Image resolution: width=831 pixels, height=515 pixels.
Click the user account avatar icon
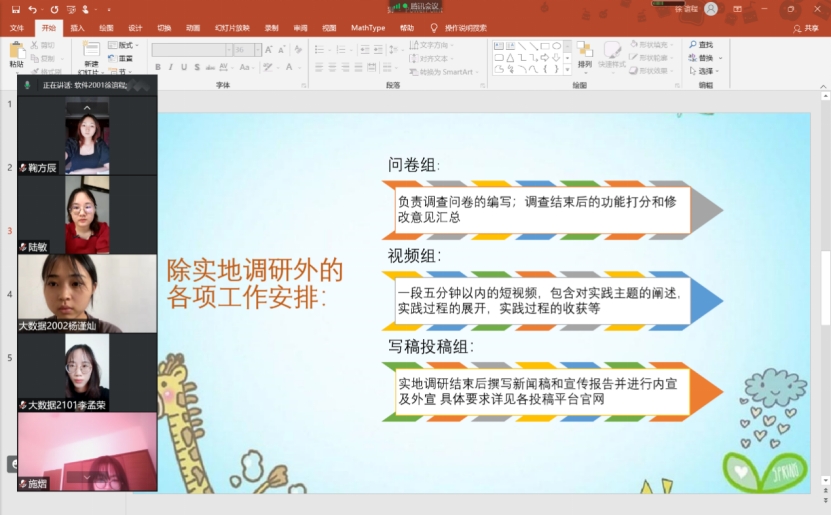(711, 9)
